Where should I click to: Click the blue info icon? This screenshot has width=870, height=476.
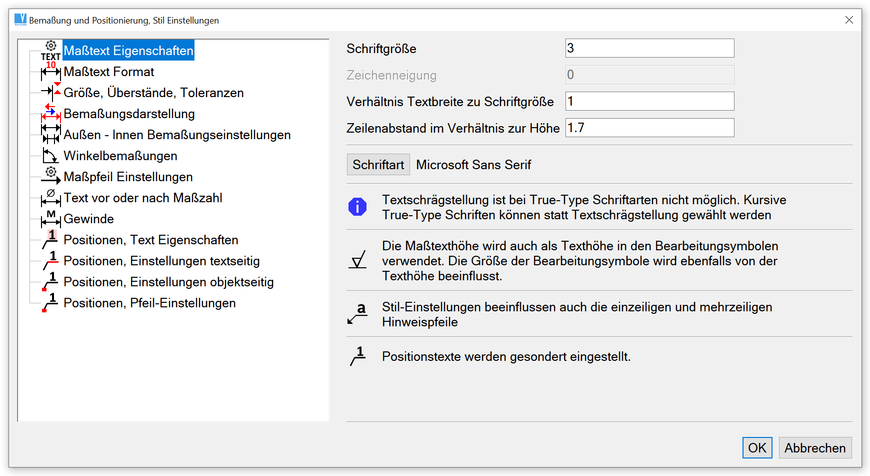358,207
